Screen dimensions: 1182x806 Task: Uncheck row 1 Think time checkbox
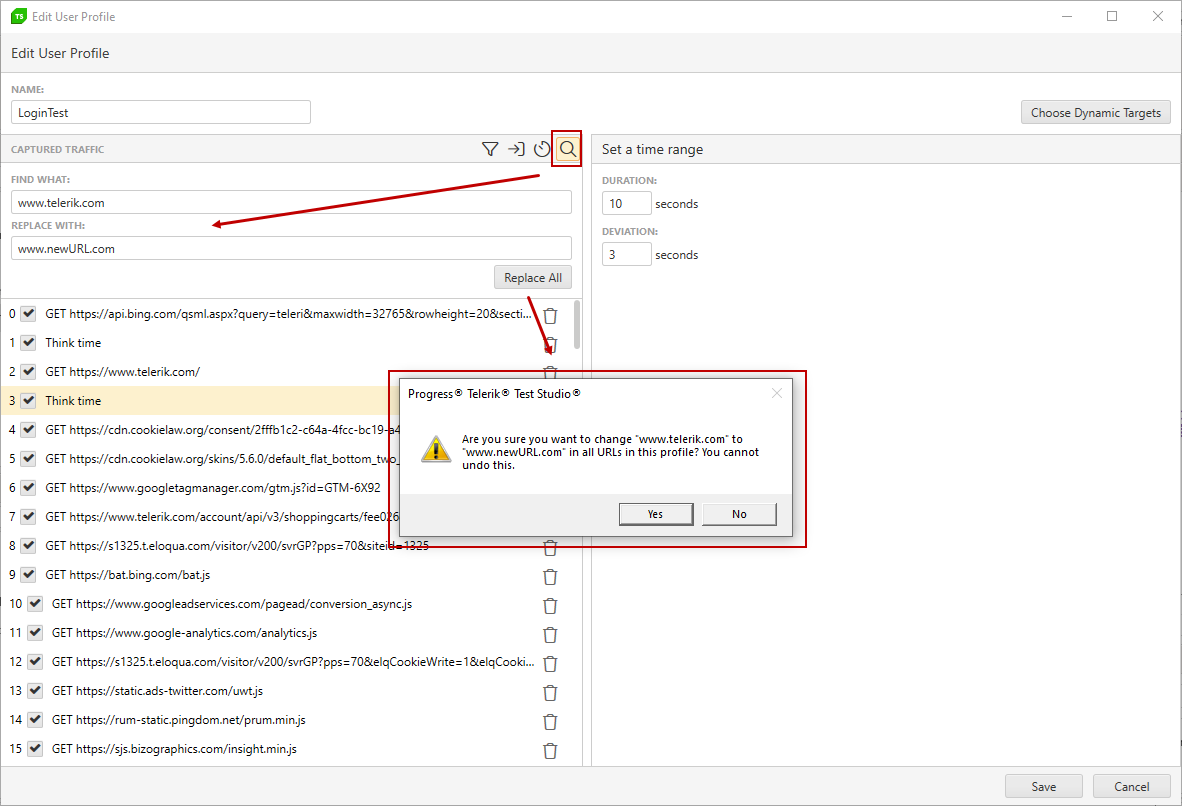28,342
